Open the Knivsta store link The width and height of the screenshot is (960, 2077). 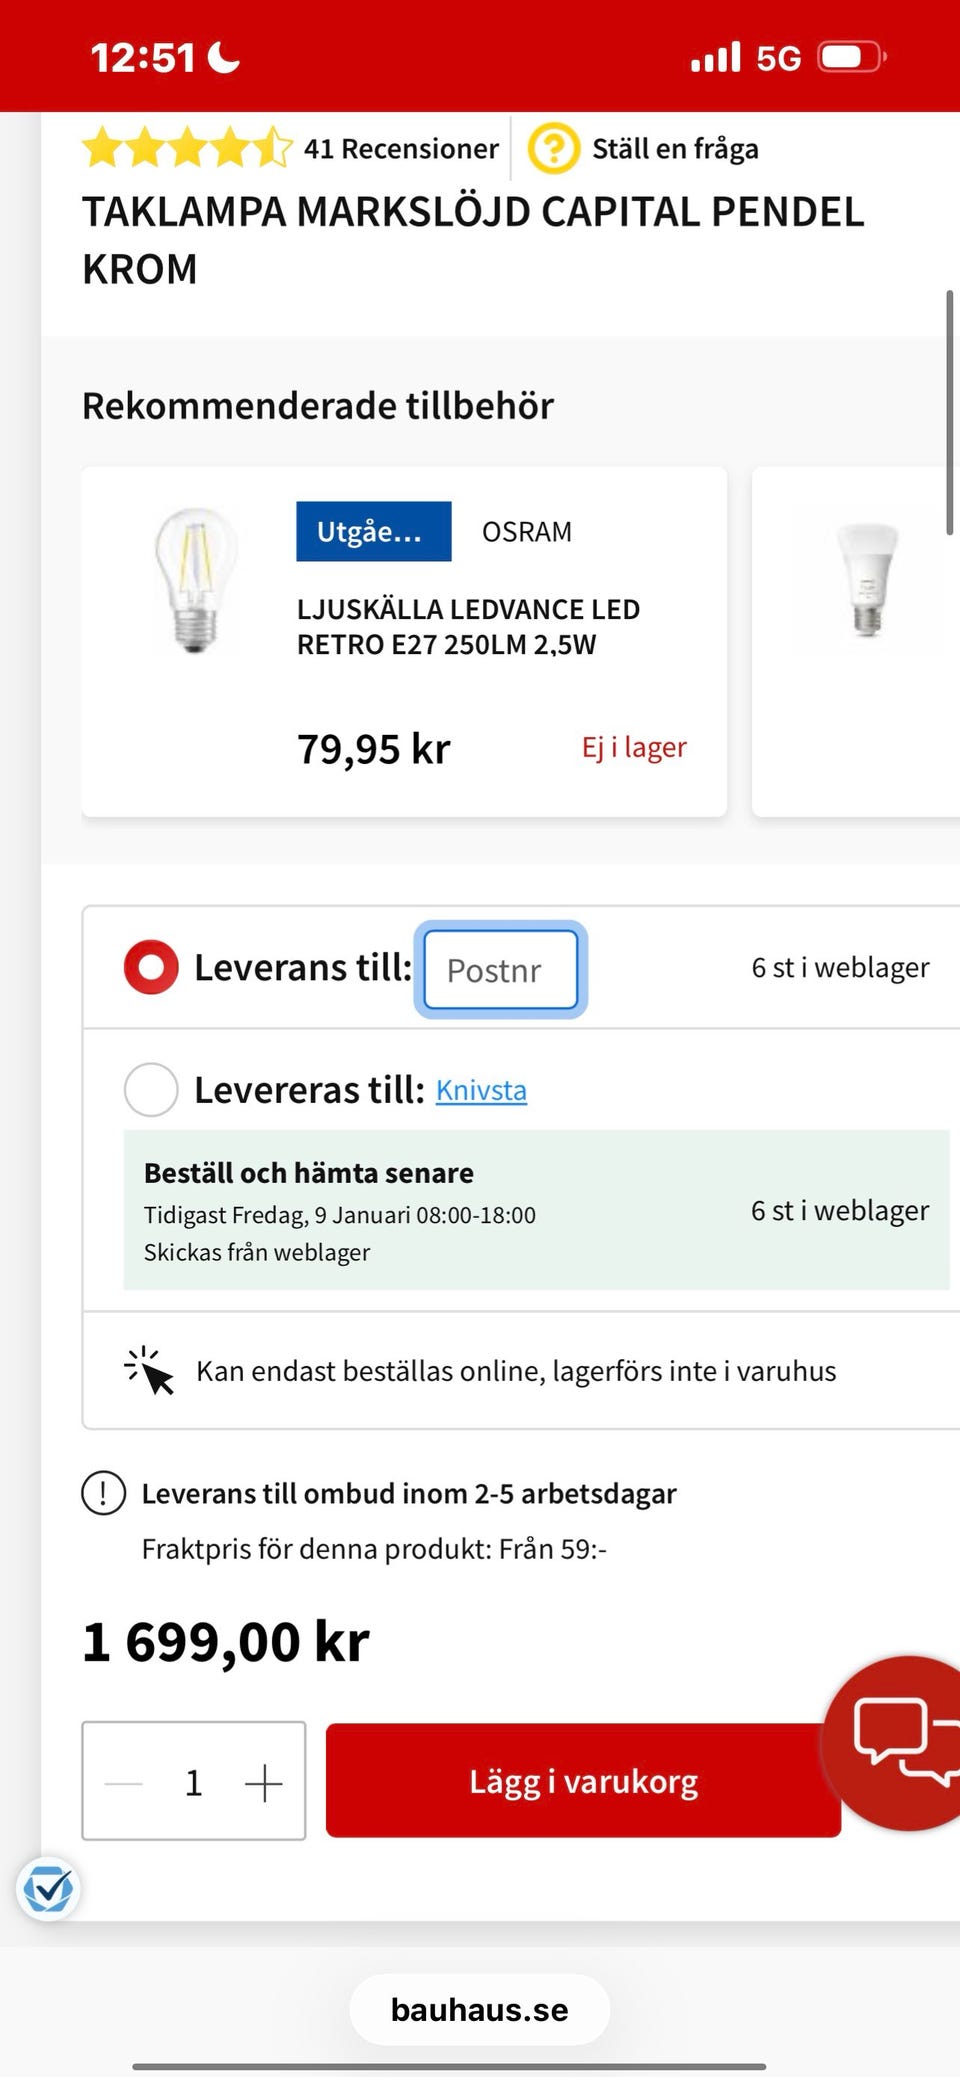[x=481, y=1090]
